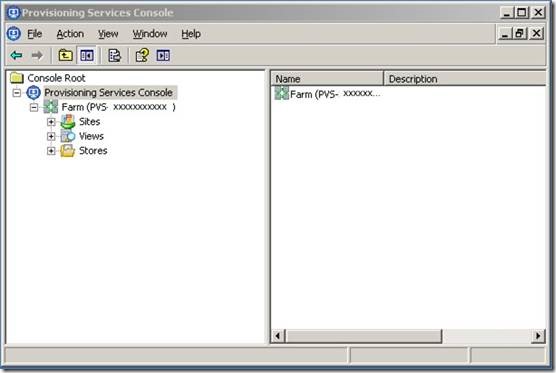Select the Farm (PVS- text in list pane
556x373 pixels.
point(335,94)
